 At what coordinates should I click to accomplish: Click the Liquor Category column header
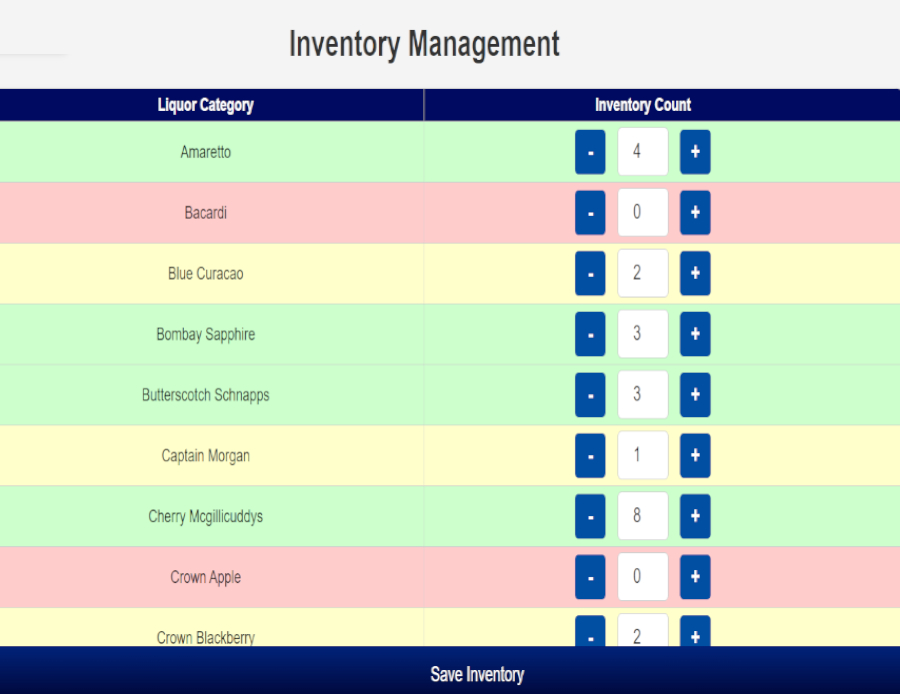206,105
